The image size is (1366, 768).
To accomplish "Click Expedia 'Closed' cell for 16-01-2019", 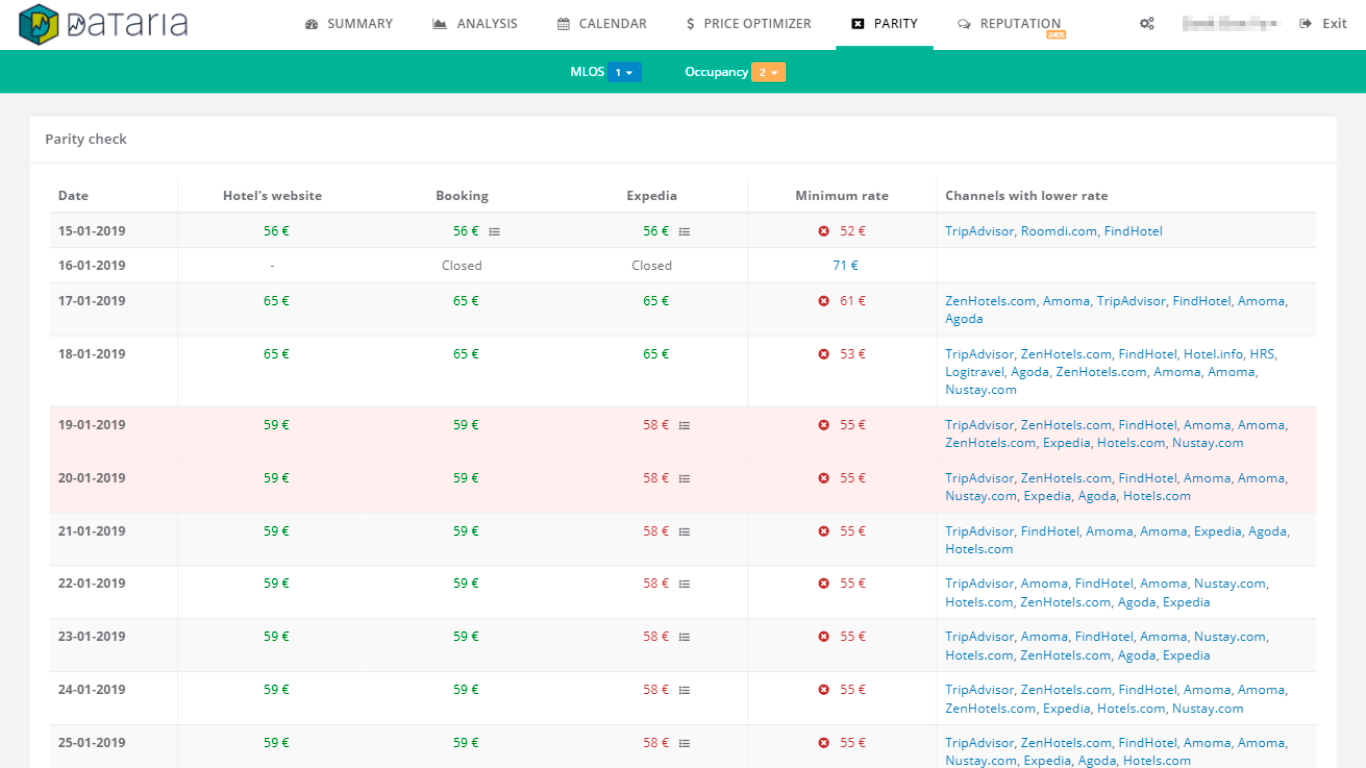I will coord(652,266).
